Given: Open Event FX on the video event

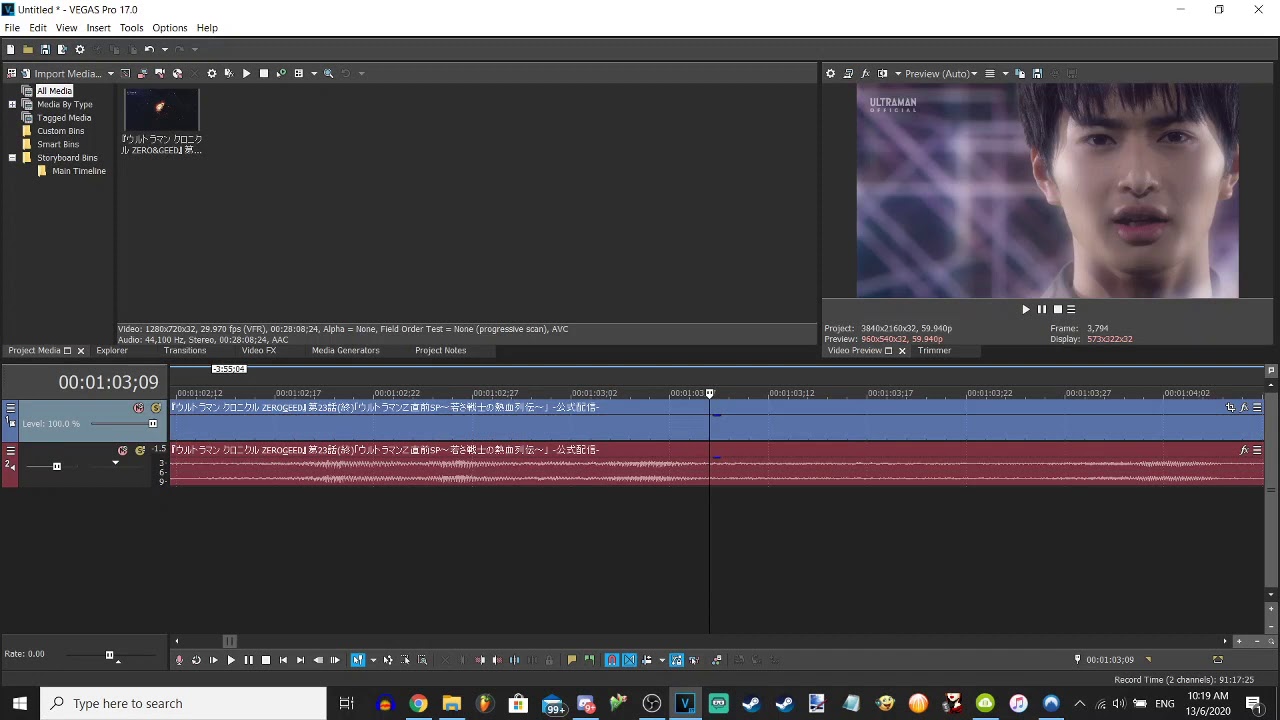Looking at the screenshot, I should click(1244, 407).
